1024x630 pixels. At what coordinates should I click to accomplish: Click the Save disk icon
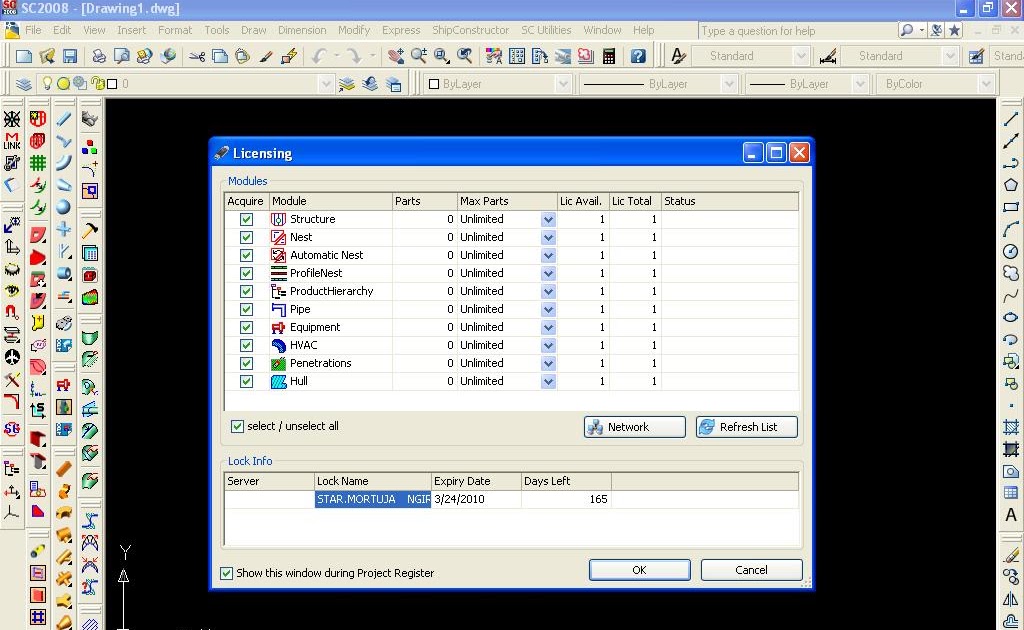coord(70,56)
